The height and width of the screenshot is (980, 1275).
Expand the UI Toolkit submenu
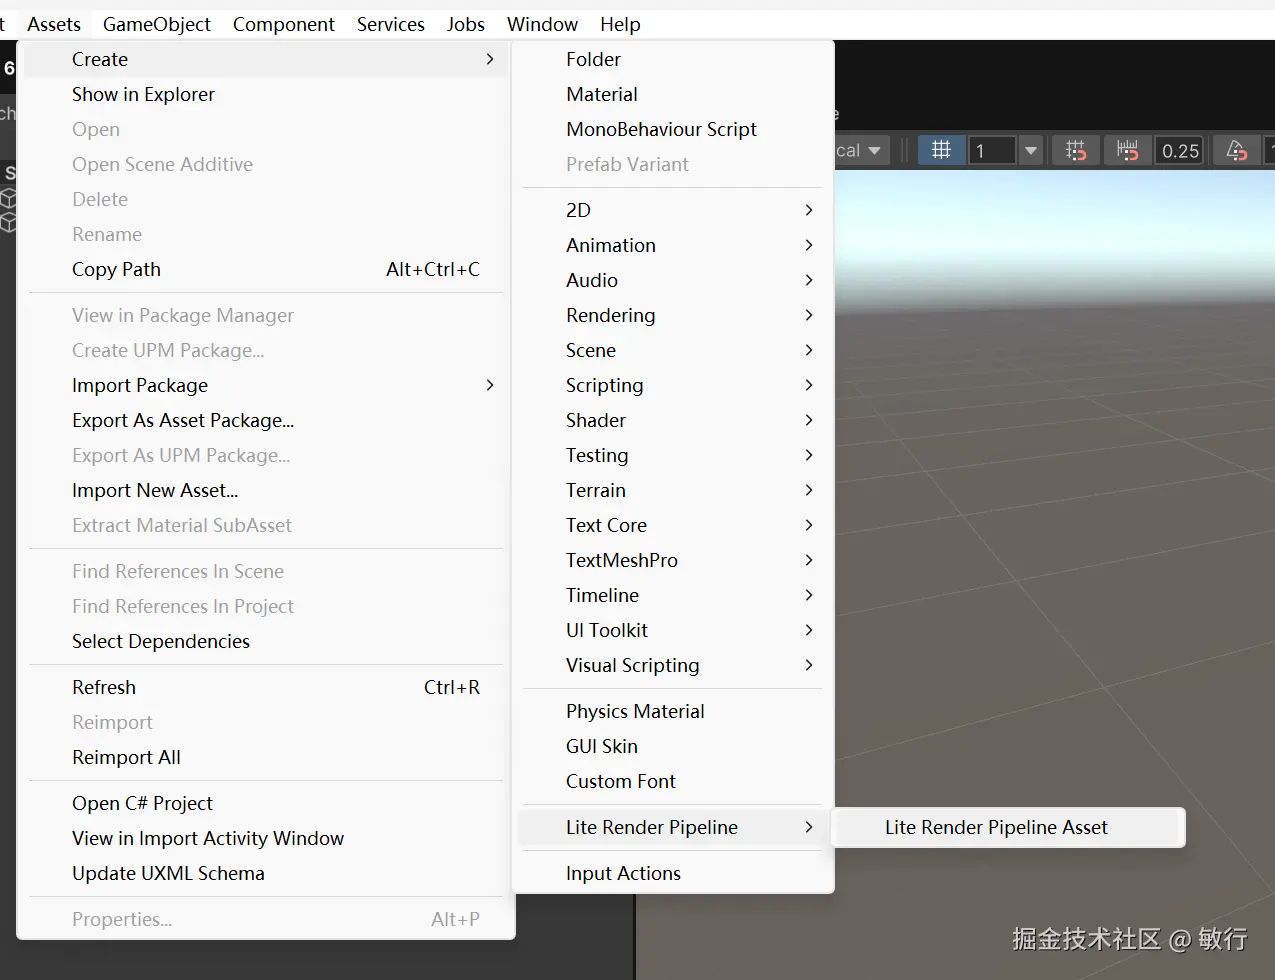coord(673,630)
